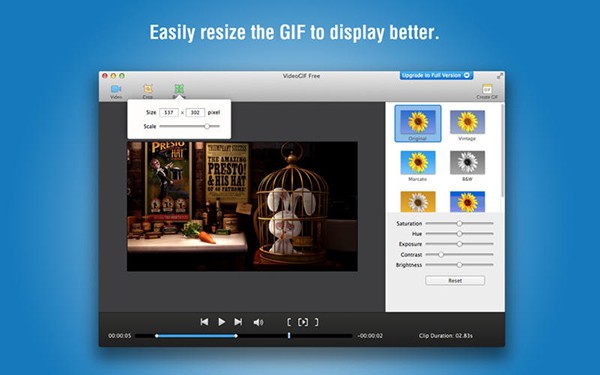The width and height of the screenshot is (600, 375).
Task: Skip to next frame button
Action: (238, 322)
